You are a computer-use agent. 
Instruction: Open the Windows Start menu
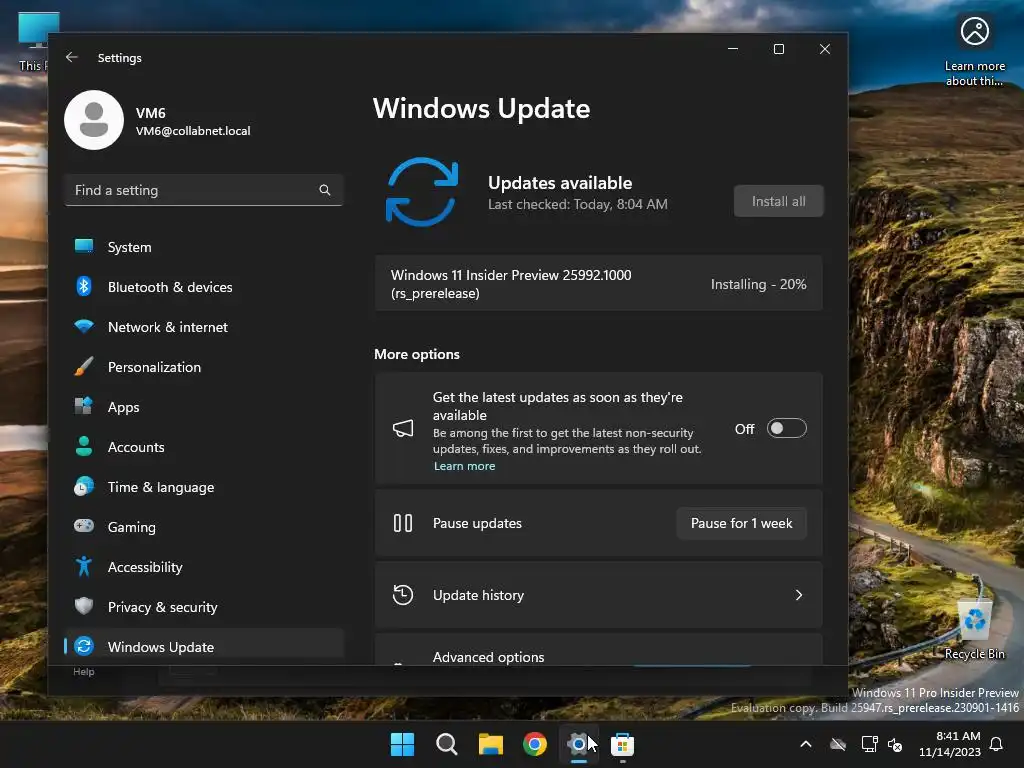402,744
